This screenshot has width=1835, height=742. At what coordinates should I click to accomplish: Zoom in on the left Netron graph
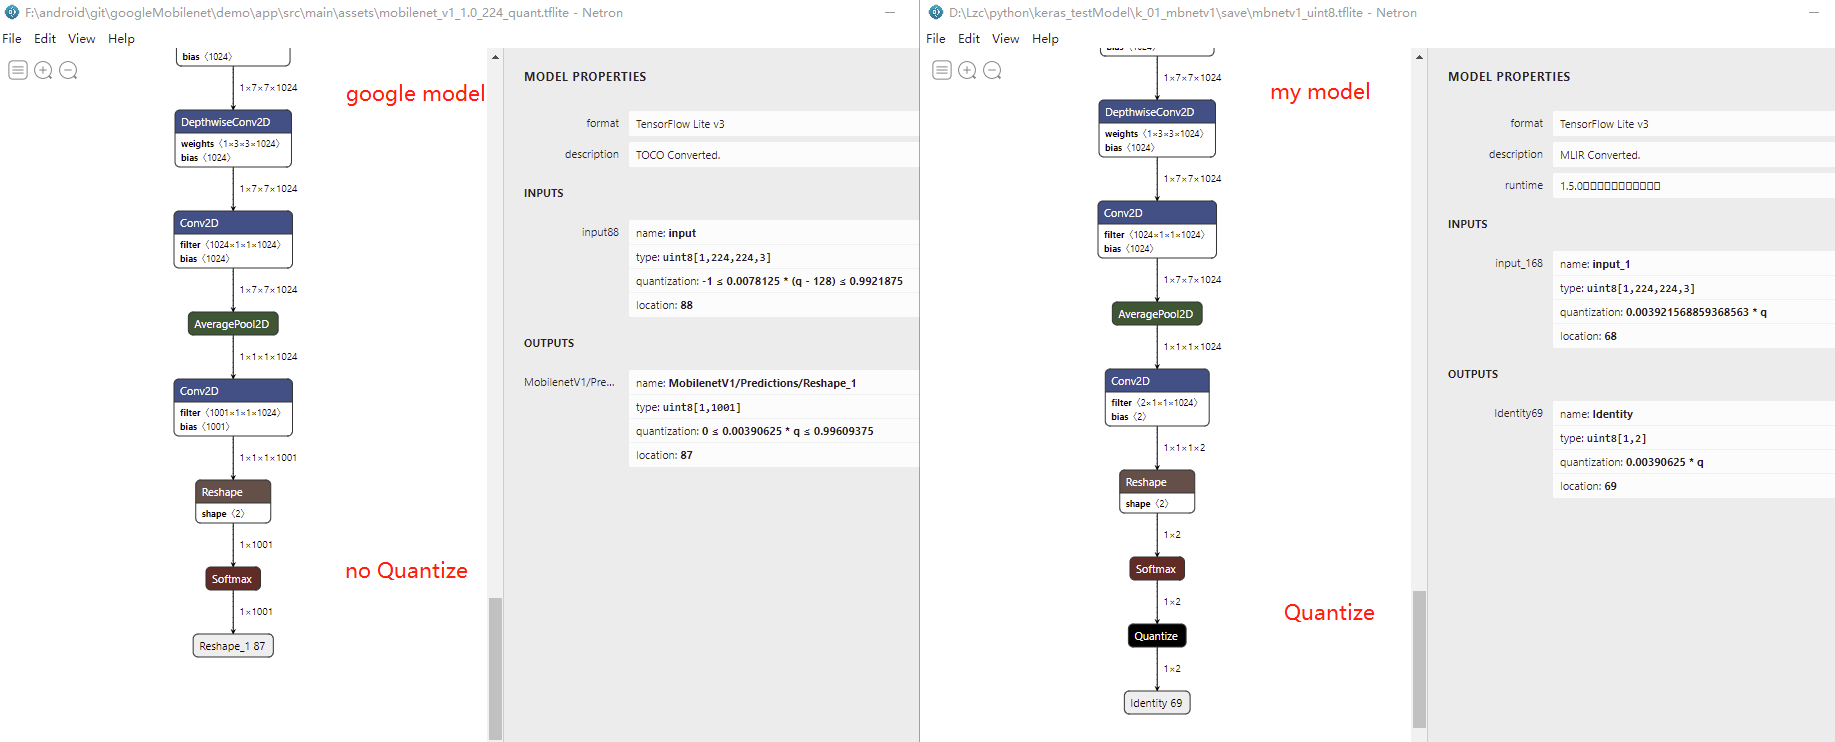point(43,70)
